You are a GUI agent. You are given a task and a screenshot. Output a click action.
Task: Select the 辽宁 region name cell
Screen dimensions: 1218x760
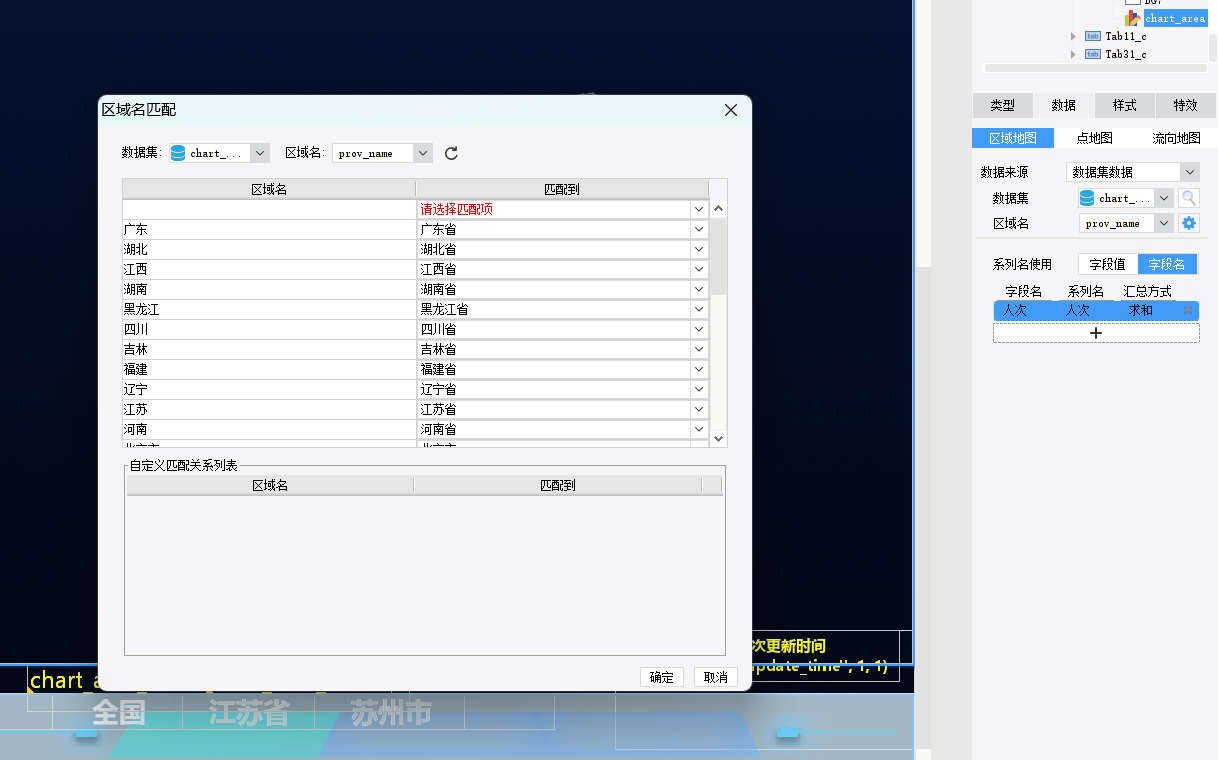pyautogui.click(x=269, y=389)
